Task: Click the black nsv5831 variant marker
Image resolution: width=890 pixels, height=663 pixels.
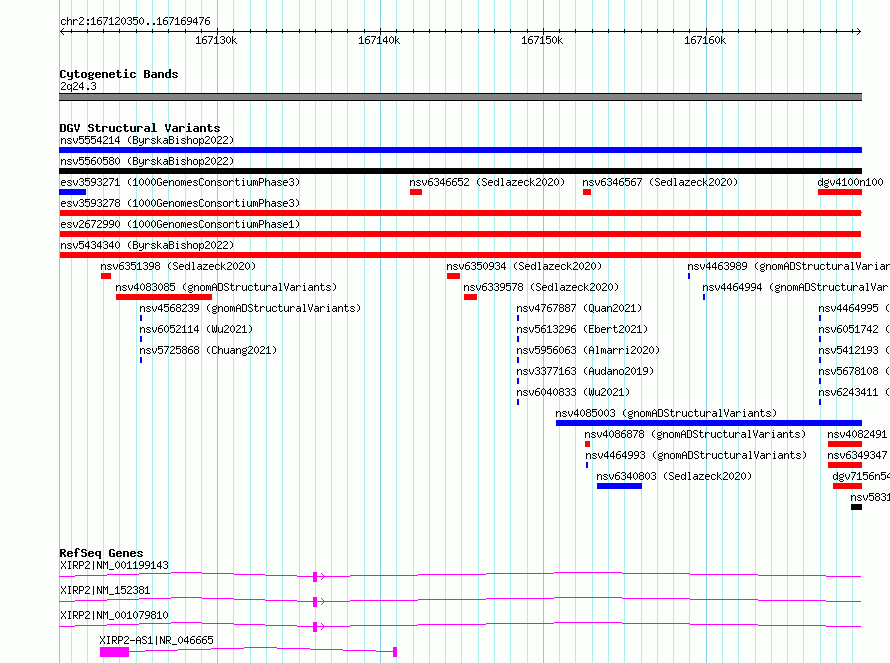Action: (x=857, y=507)
